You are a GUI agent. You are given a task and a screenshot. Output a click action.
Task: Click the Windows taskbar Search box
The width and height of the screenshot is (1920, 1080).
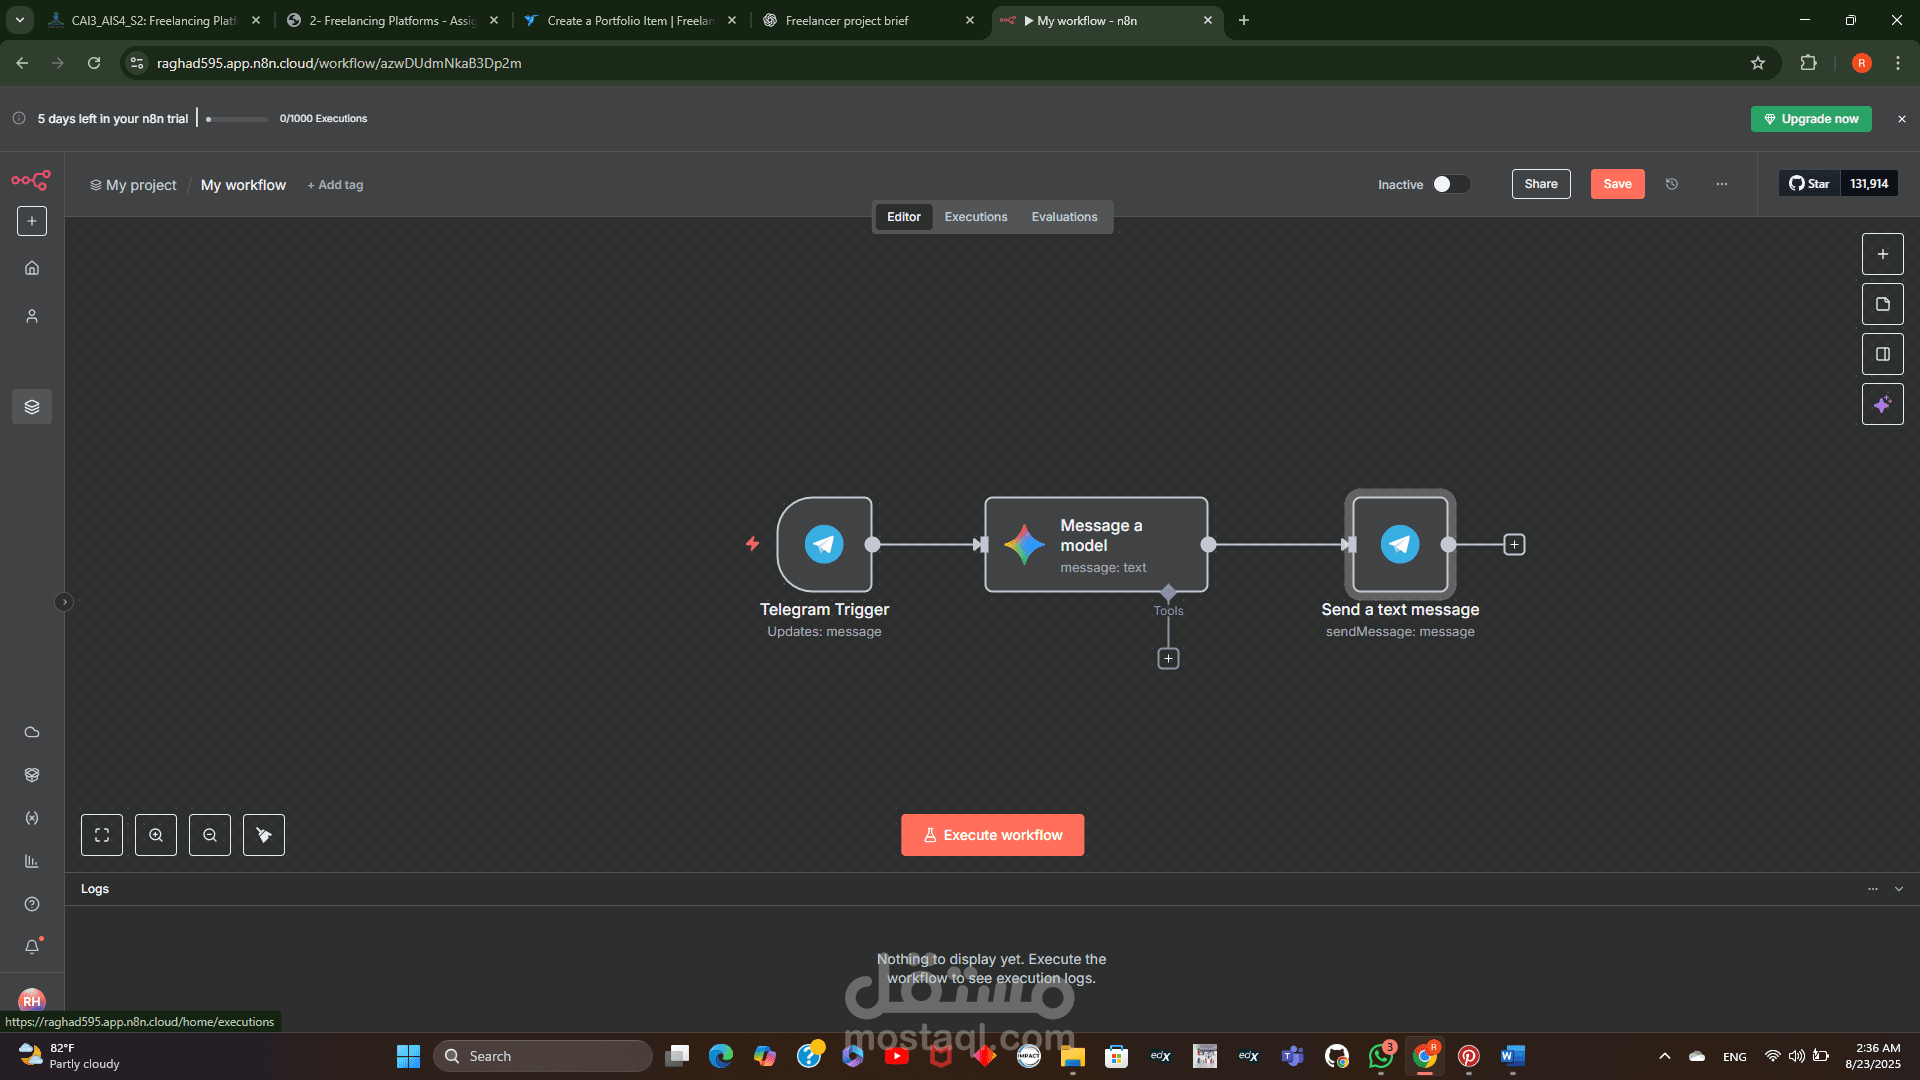pos(543,1056)
